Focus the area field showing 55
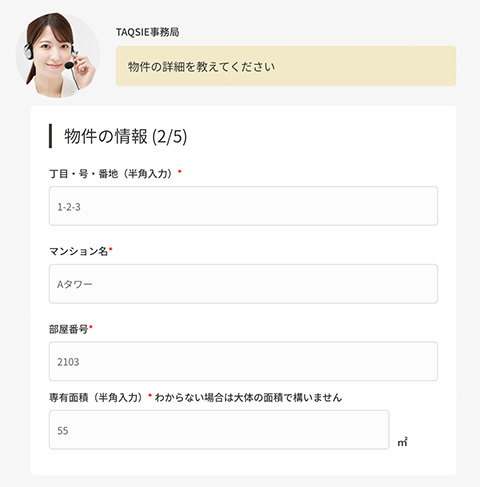Viewport: 480px width, 487px height. [x=219, y=430]
